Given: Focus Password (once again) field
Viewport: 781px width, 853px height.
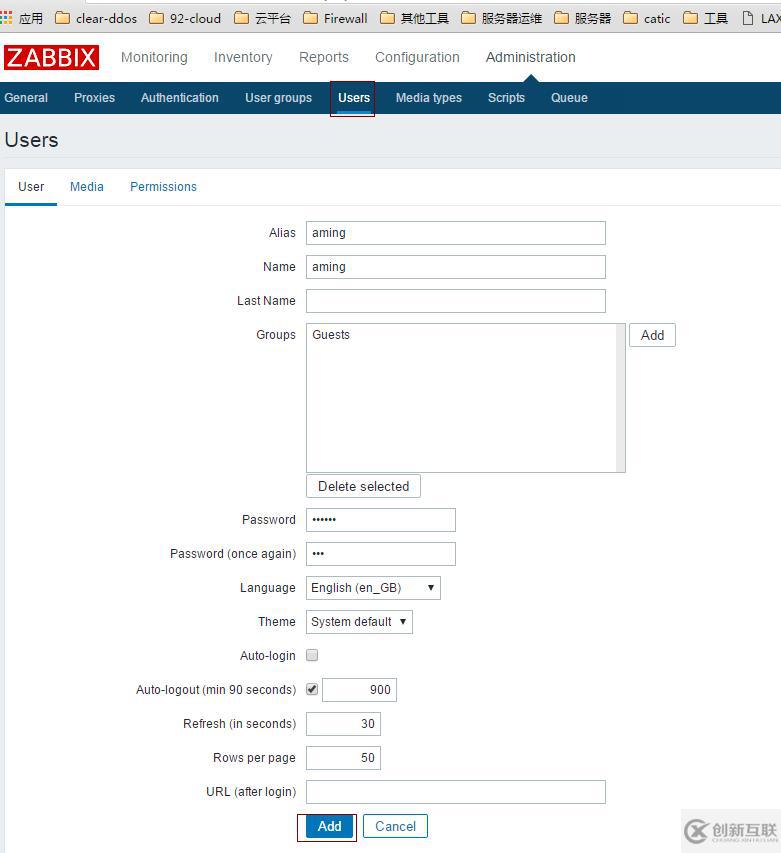Looking at the screenshot, I should pos(381,554).
